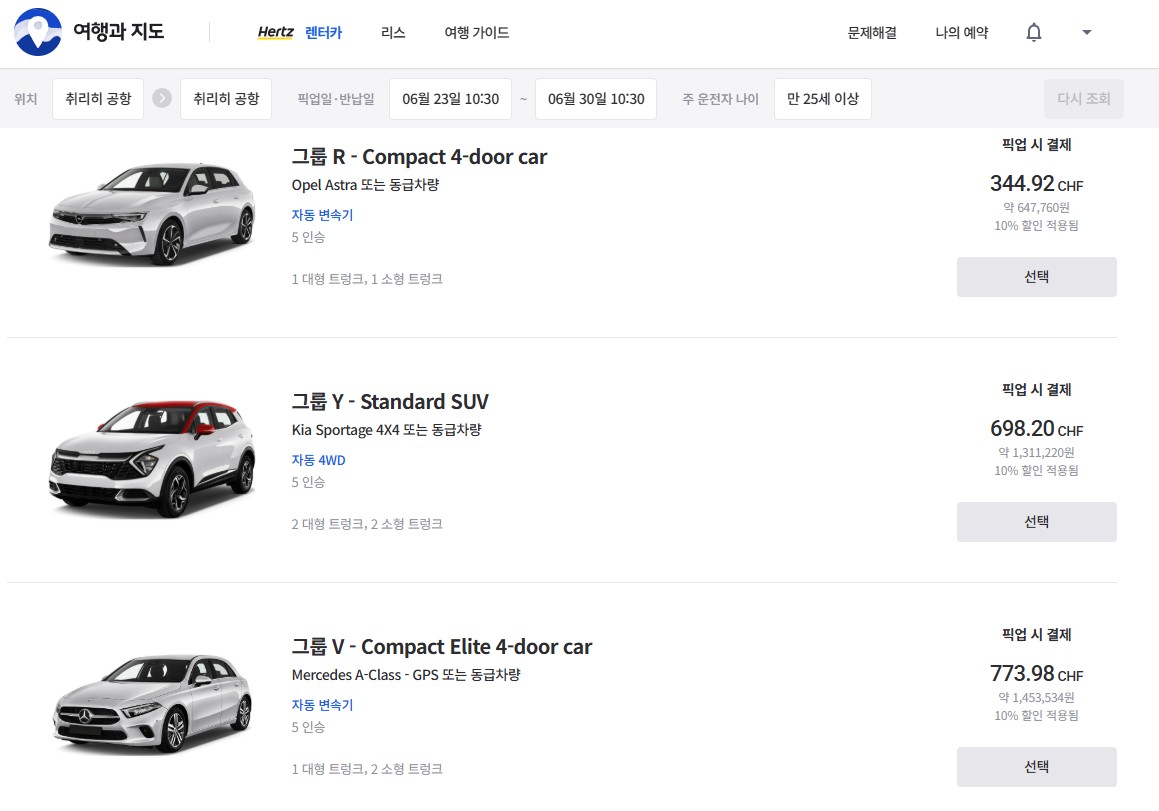
Task: Open driver age 만 25세 이상 dropdown
Action: click(x=823, y=99)
